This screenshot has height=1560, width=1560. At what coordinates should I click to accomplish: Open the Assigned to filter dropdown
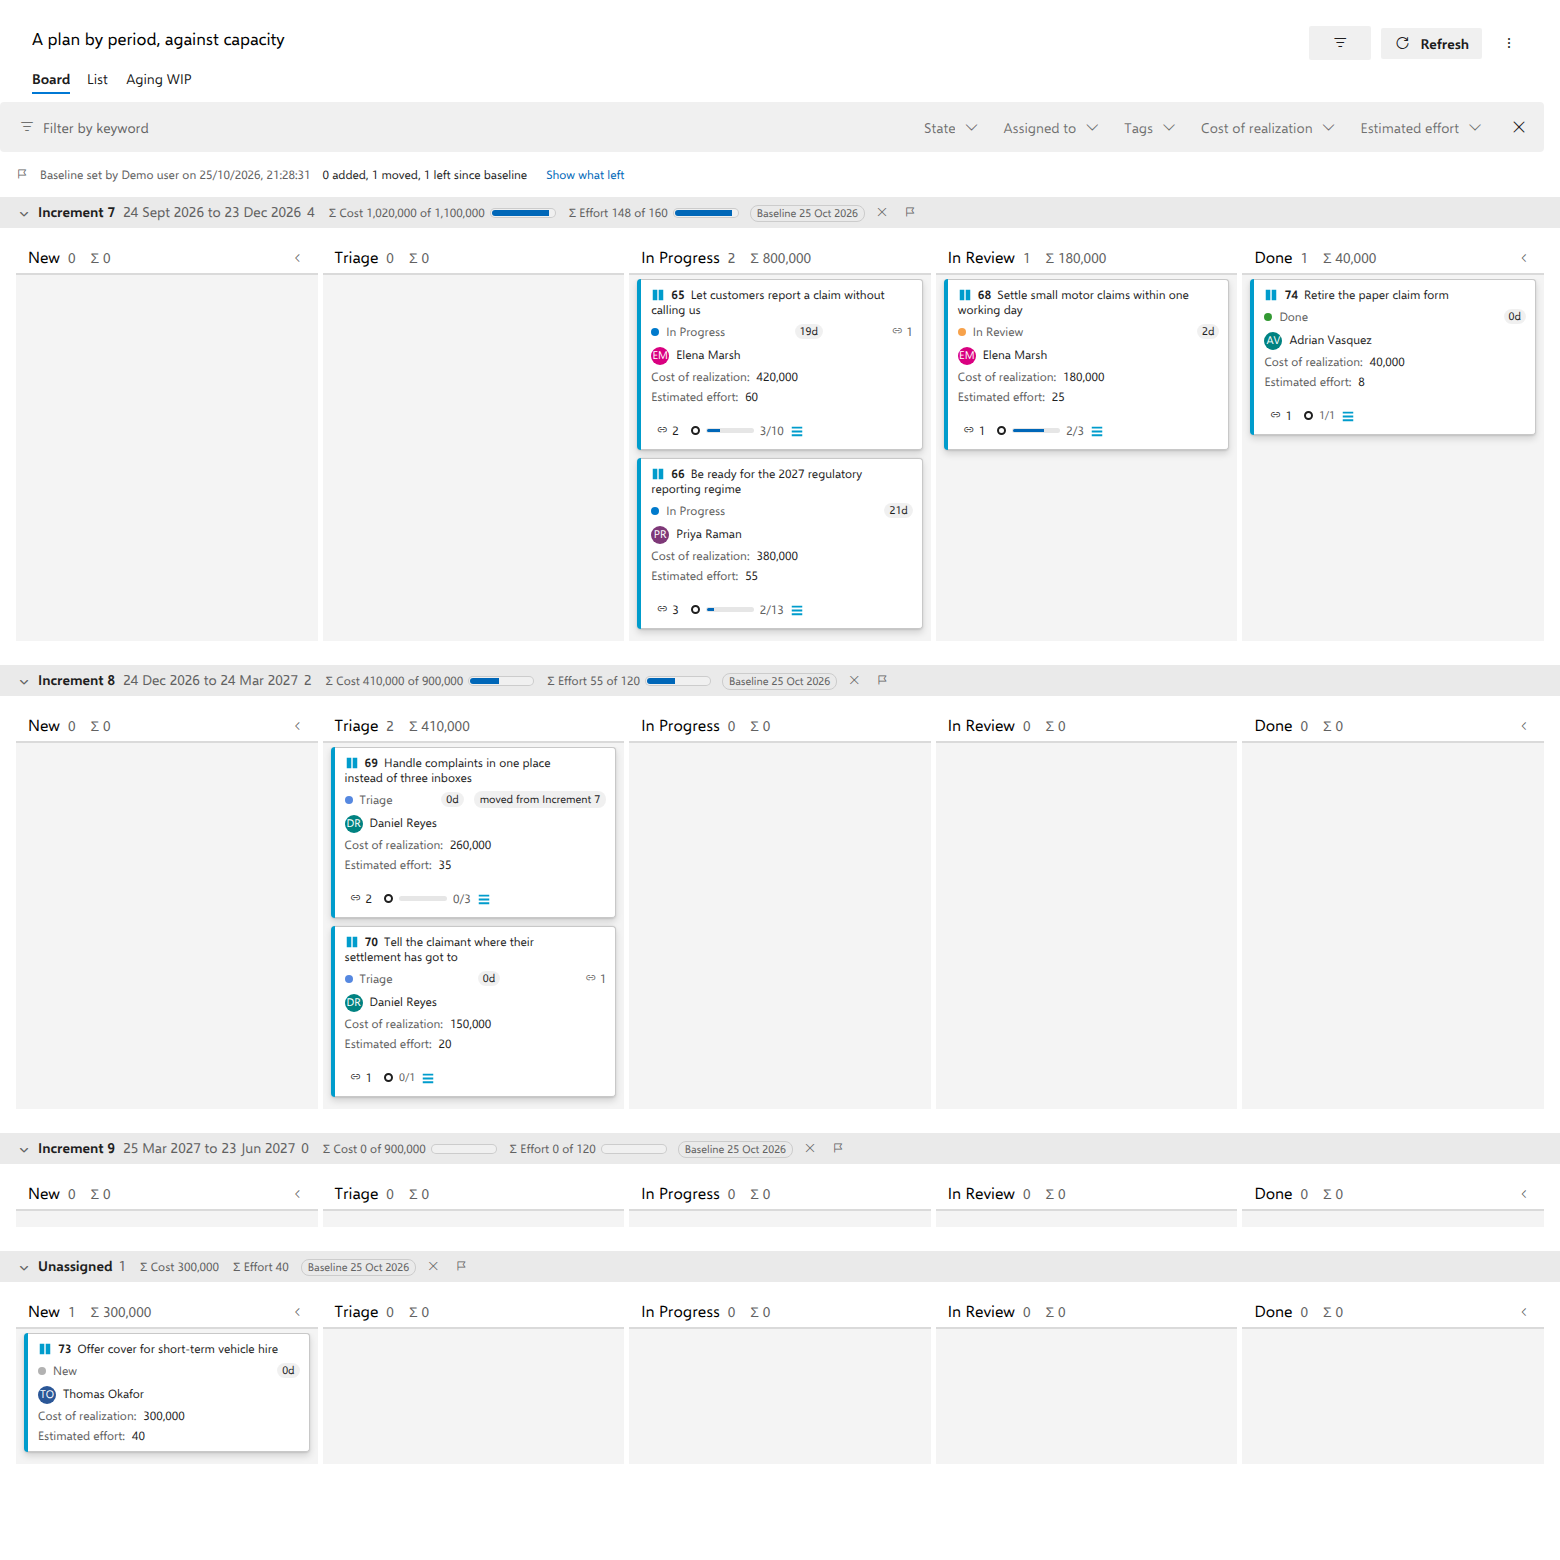tap(1050, 128)
